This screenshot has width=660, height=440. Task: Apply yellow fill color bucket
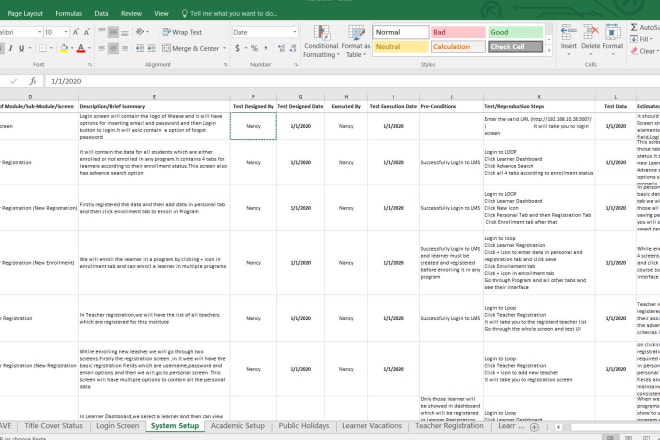coord(64,48)
